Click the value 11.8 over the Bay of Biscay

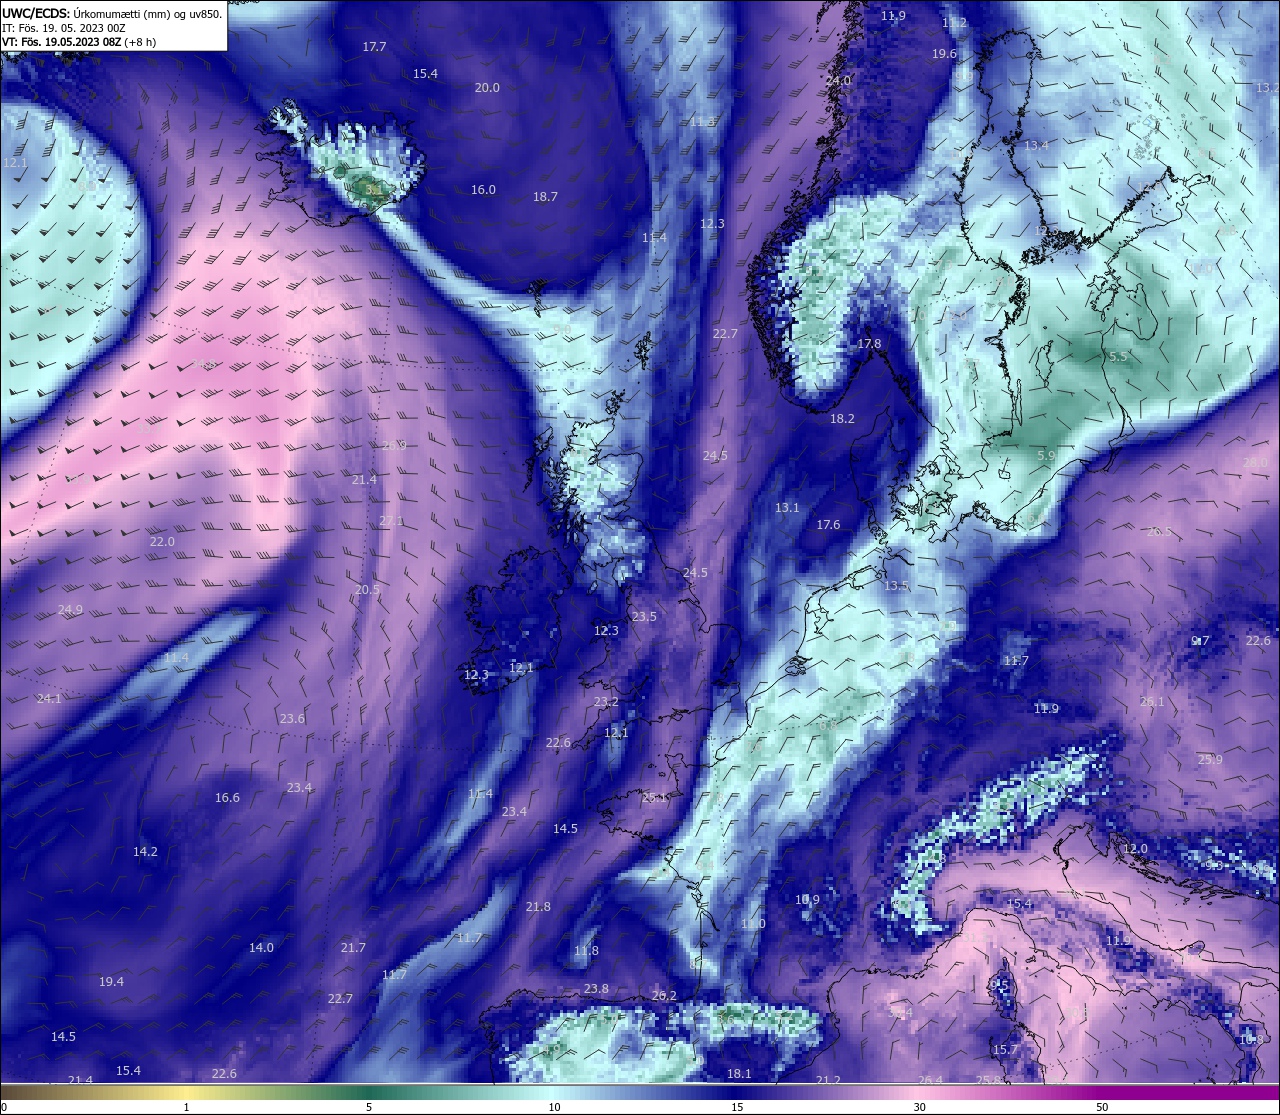[586, 951]
